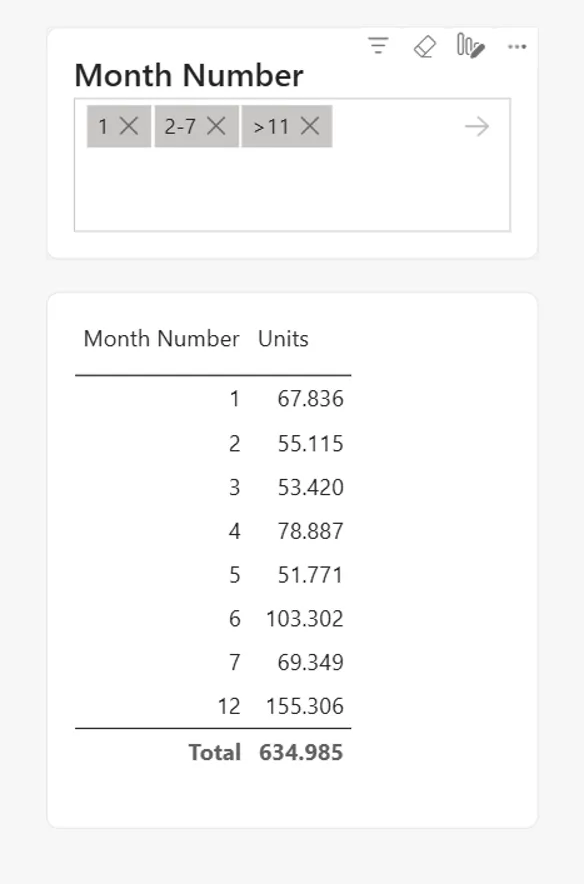Select the Month Number slicer title
The image size is (584, 884).
(x=189, y=75)
